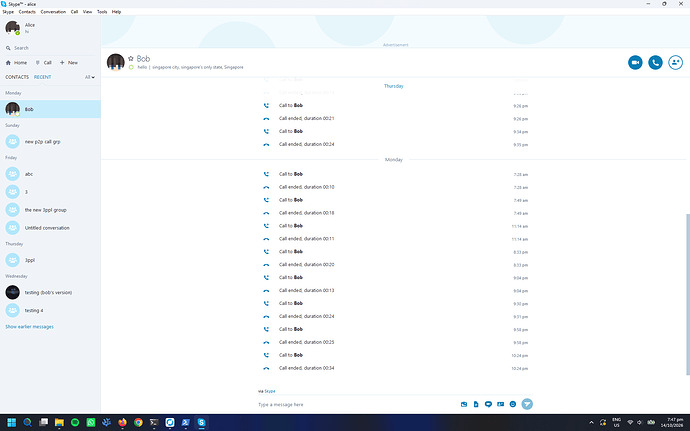The height and width of the screenshot is (431, 690).
Task: Click the taskbar clock and date
Action: click(672, 423)
